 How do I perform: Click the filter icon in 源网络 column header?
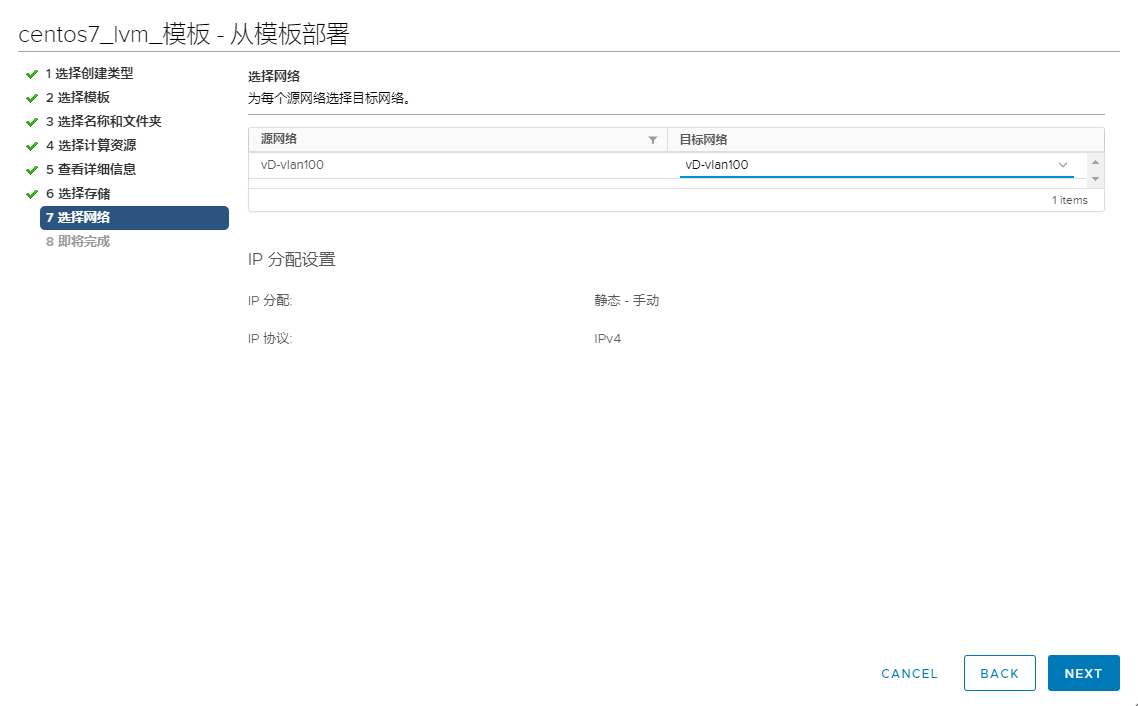click(x=652, y=140)
